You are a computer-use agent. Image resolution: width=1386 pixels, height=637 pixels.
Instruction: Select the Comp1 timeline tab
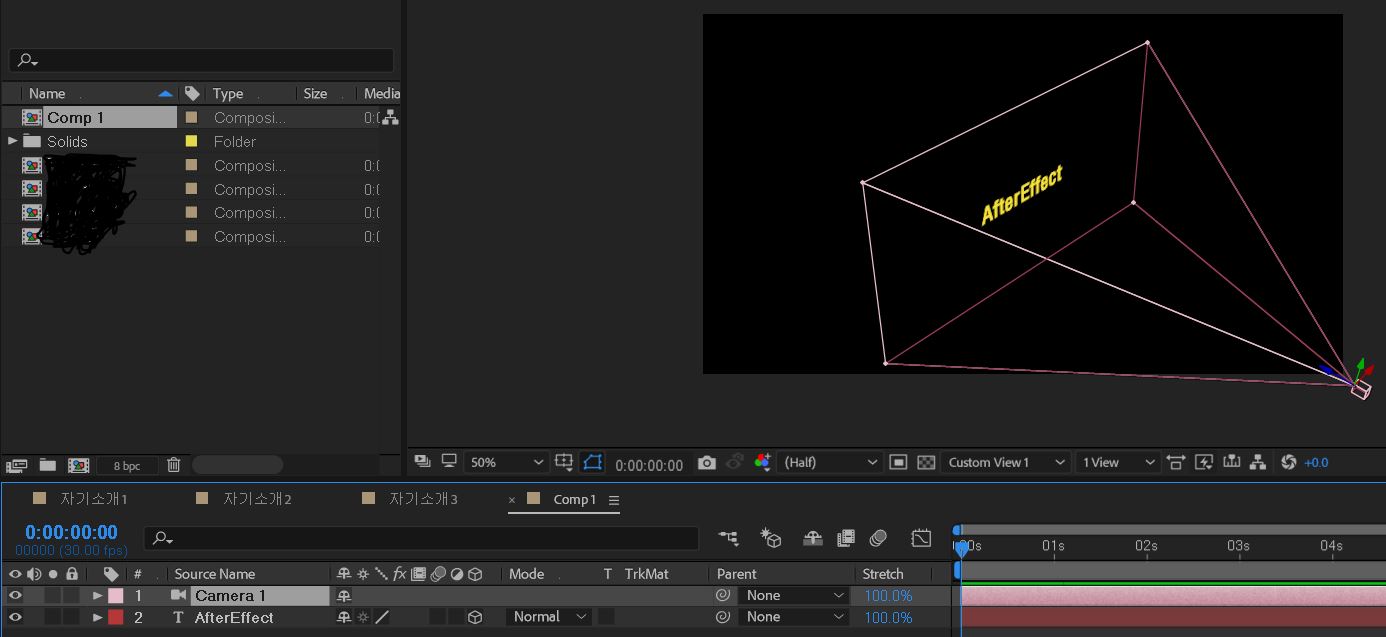(574, 499)
